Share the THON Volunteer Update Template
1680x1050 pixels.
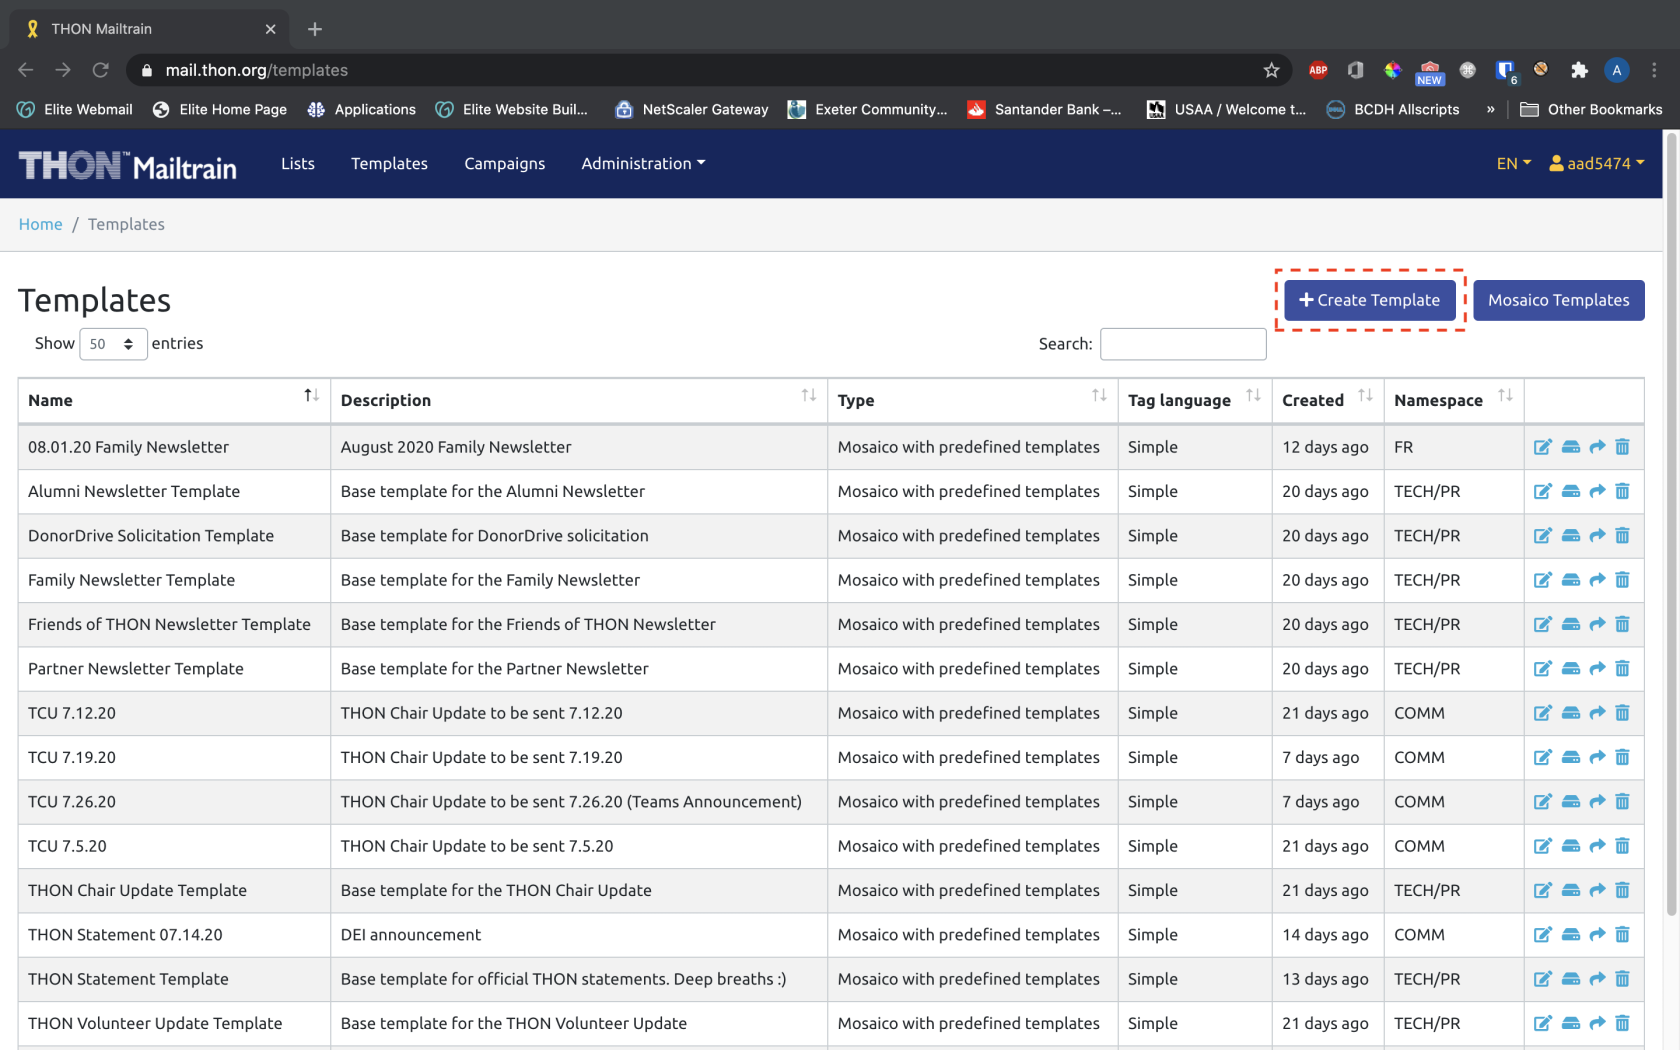click(x=1597, y=1023)
